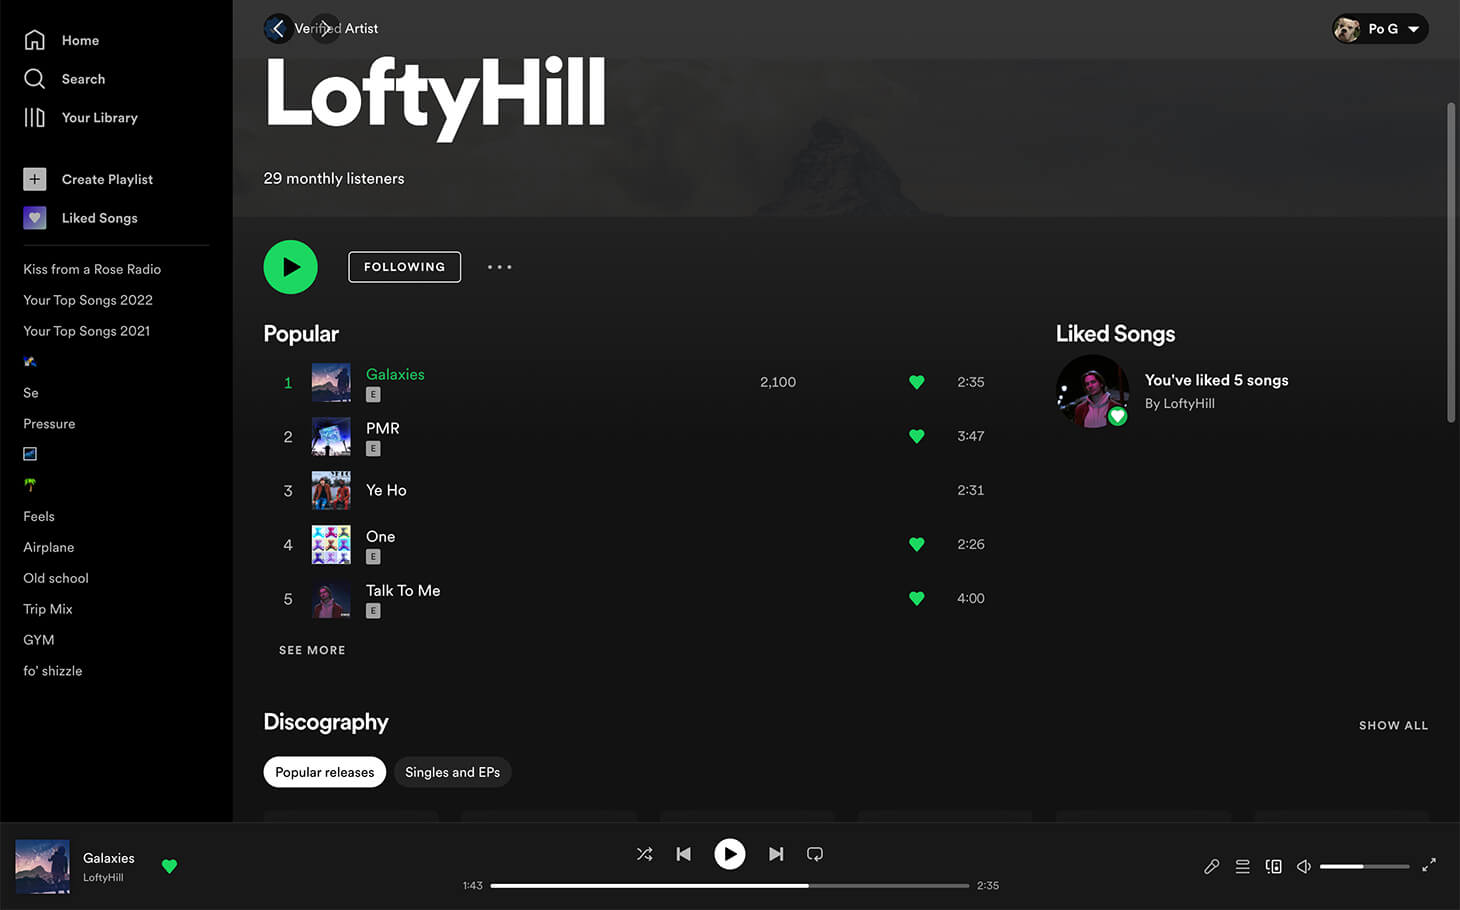Enable repeat for the current track
Viewport: 1460px width, 910px height.
tap(815, 854)
